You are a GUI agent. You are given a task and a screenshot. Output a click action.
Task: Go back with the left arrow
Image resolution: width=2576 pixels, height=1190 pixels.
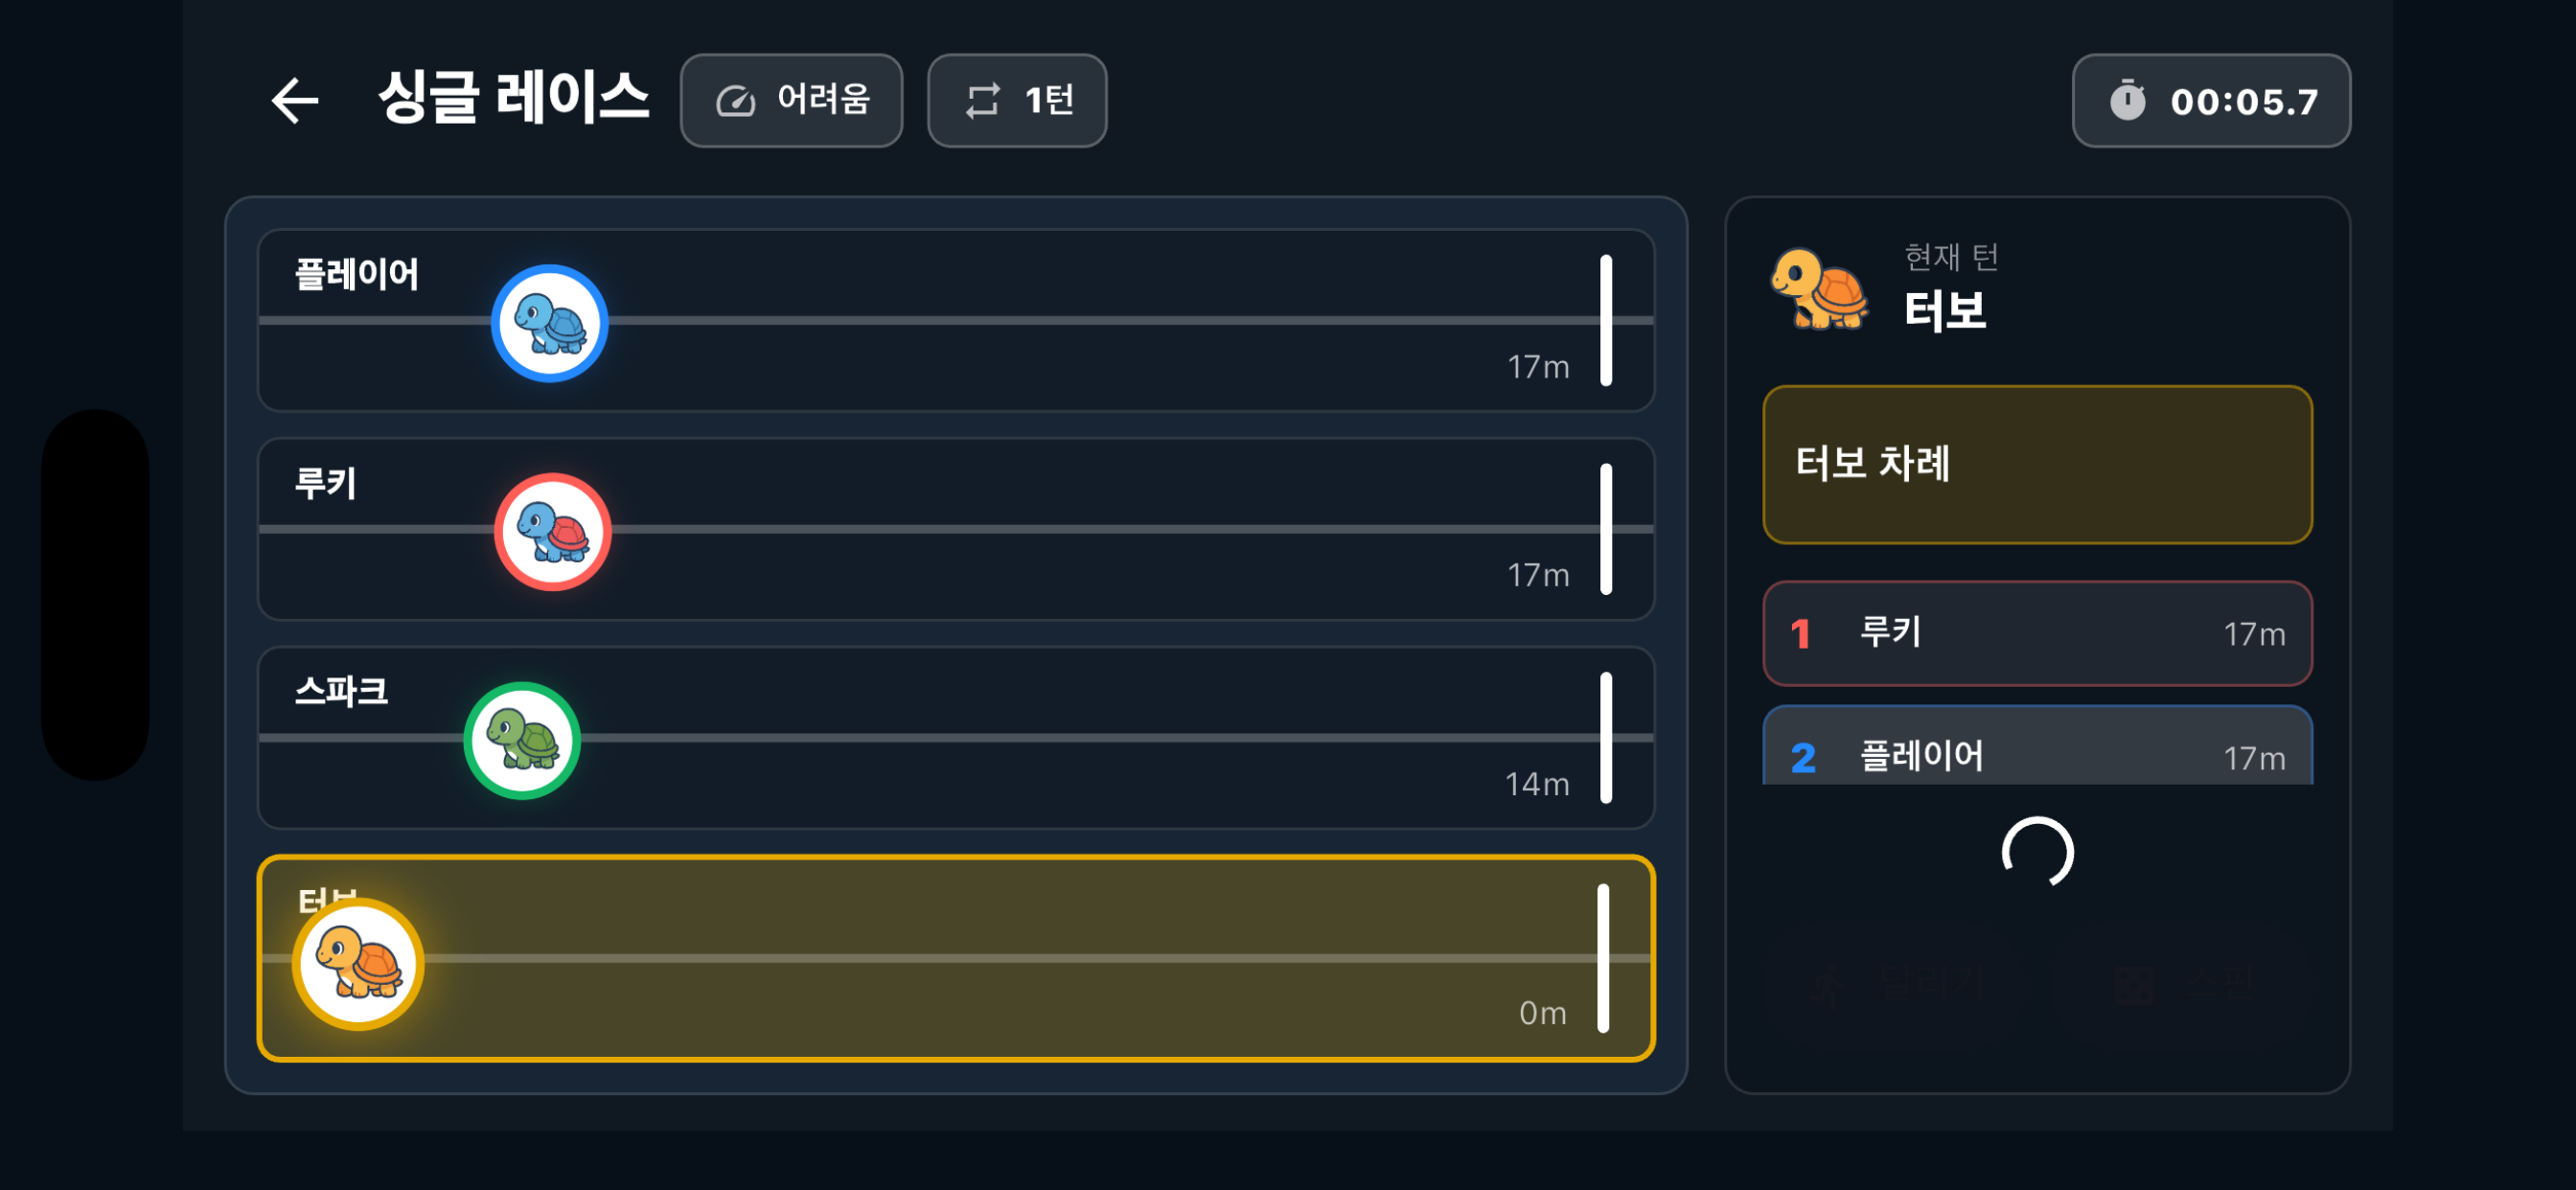pos(294,101)
